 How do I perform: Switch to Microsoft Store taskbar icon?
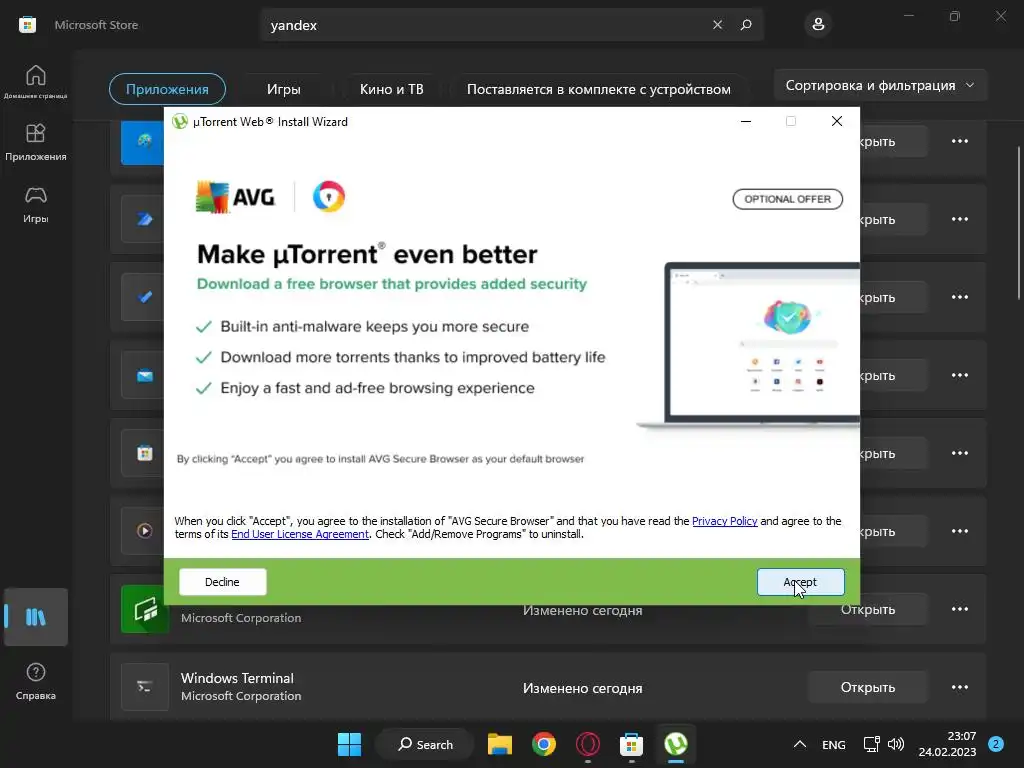pyautogui.click(x=632, y=744)
